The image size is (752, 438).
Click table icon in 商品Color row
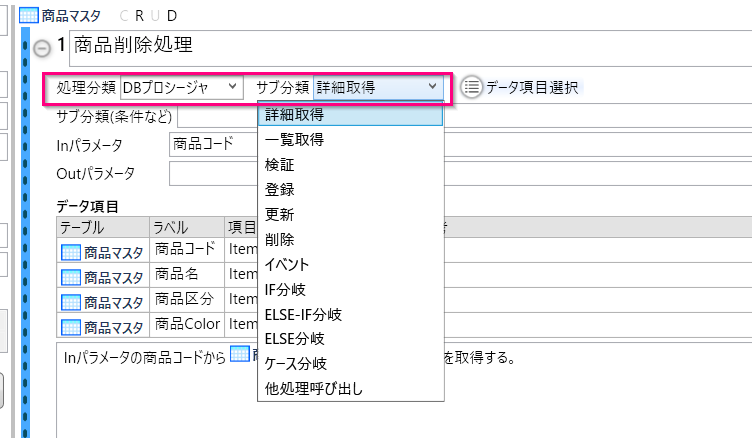click(71, 327)
